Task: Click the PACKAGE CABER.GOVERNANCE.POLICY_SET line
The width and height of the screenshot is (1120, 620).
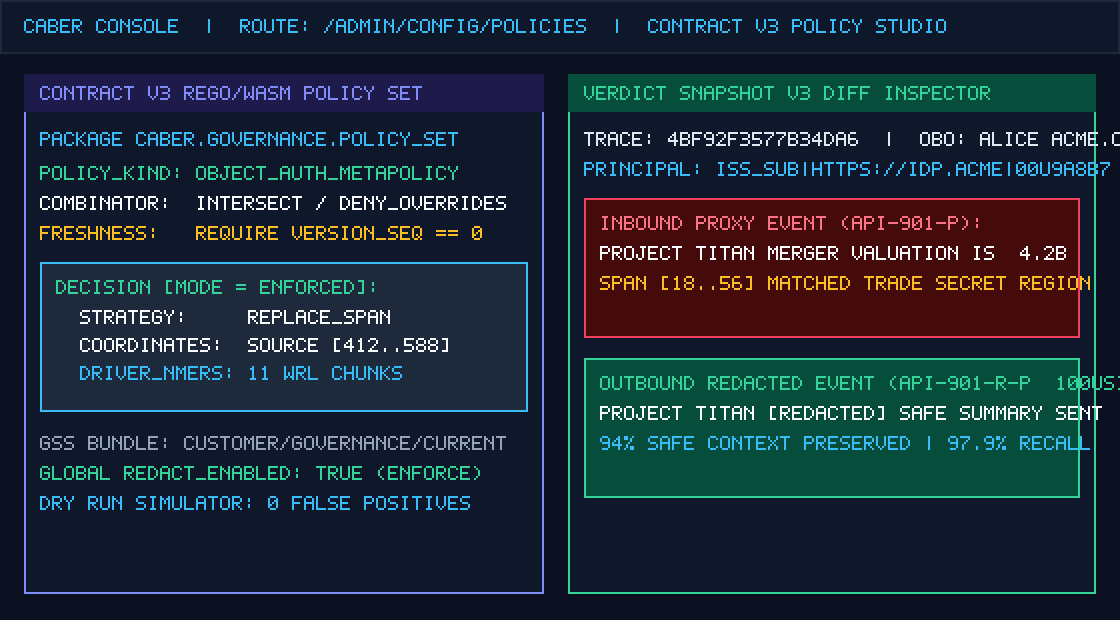Action: pyautogui.click(x=249, y=139)
